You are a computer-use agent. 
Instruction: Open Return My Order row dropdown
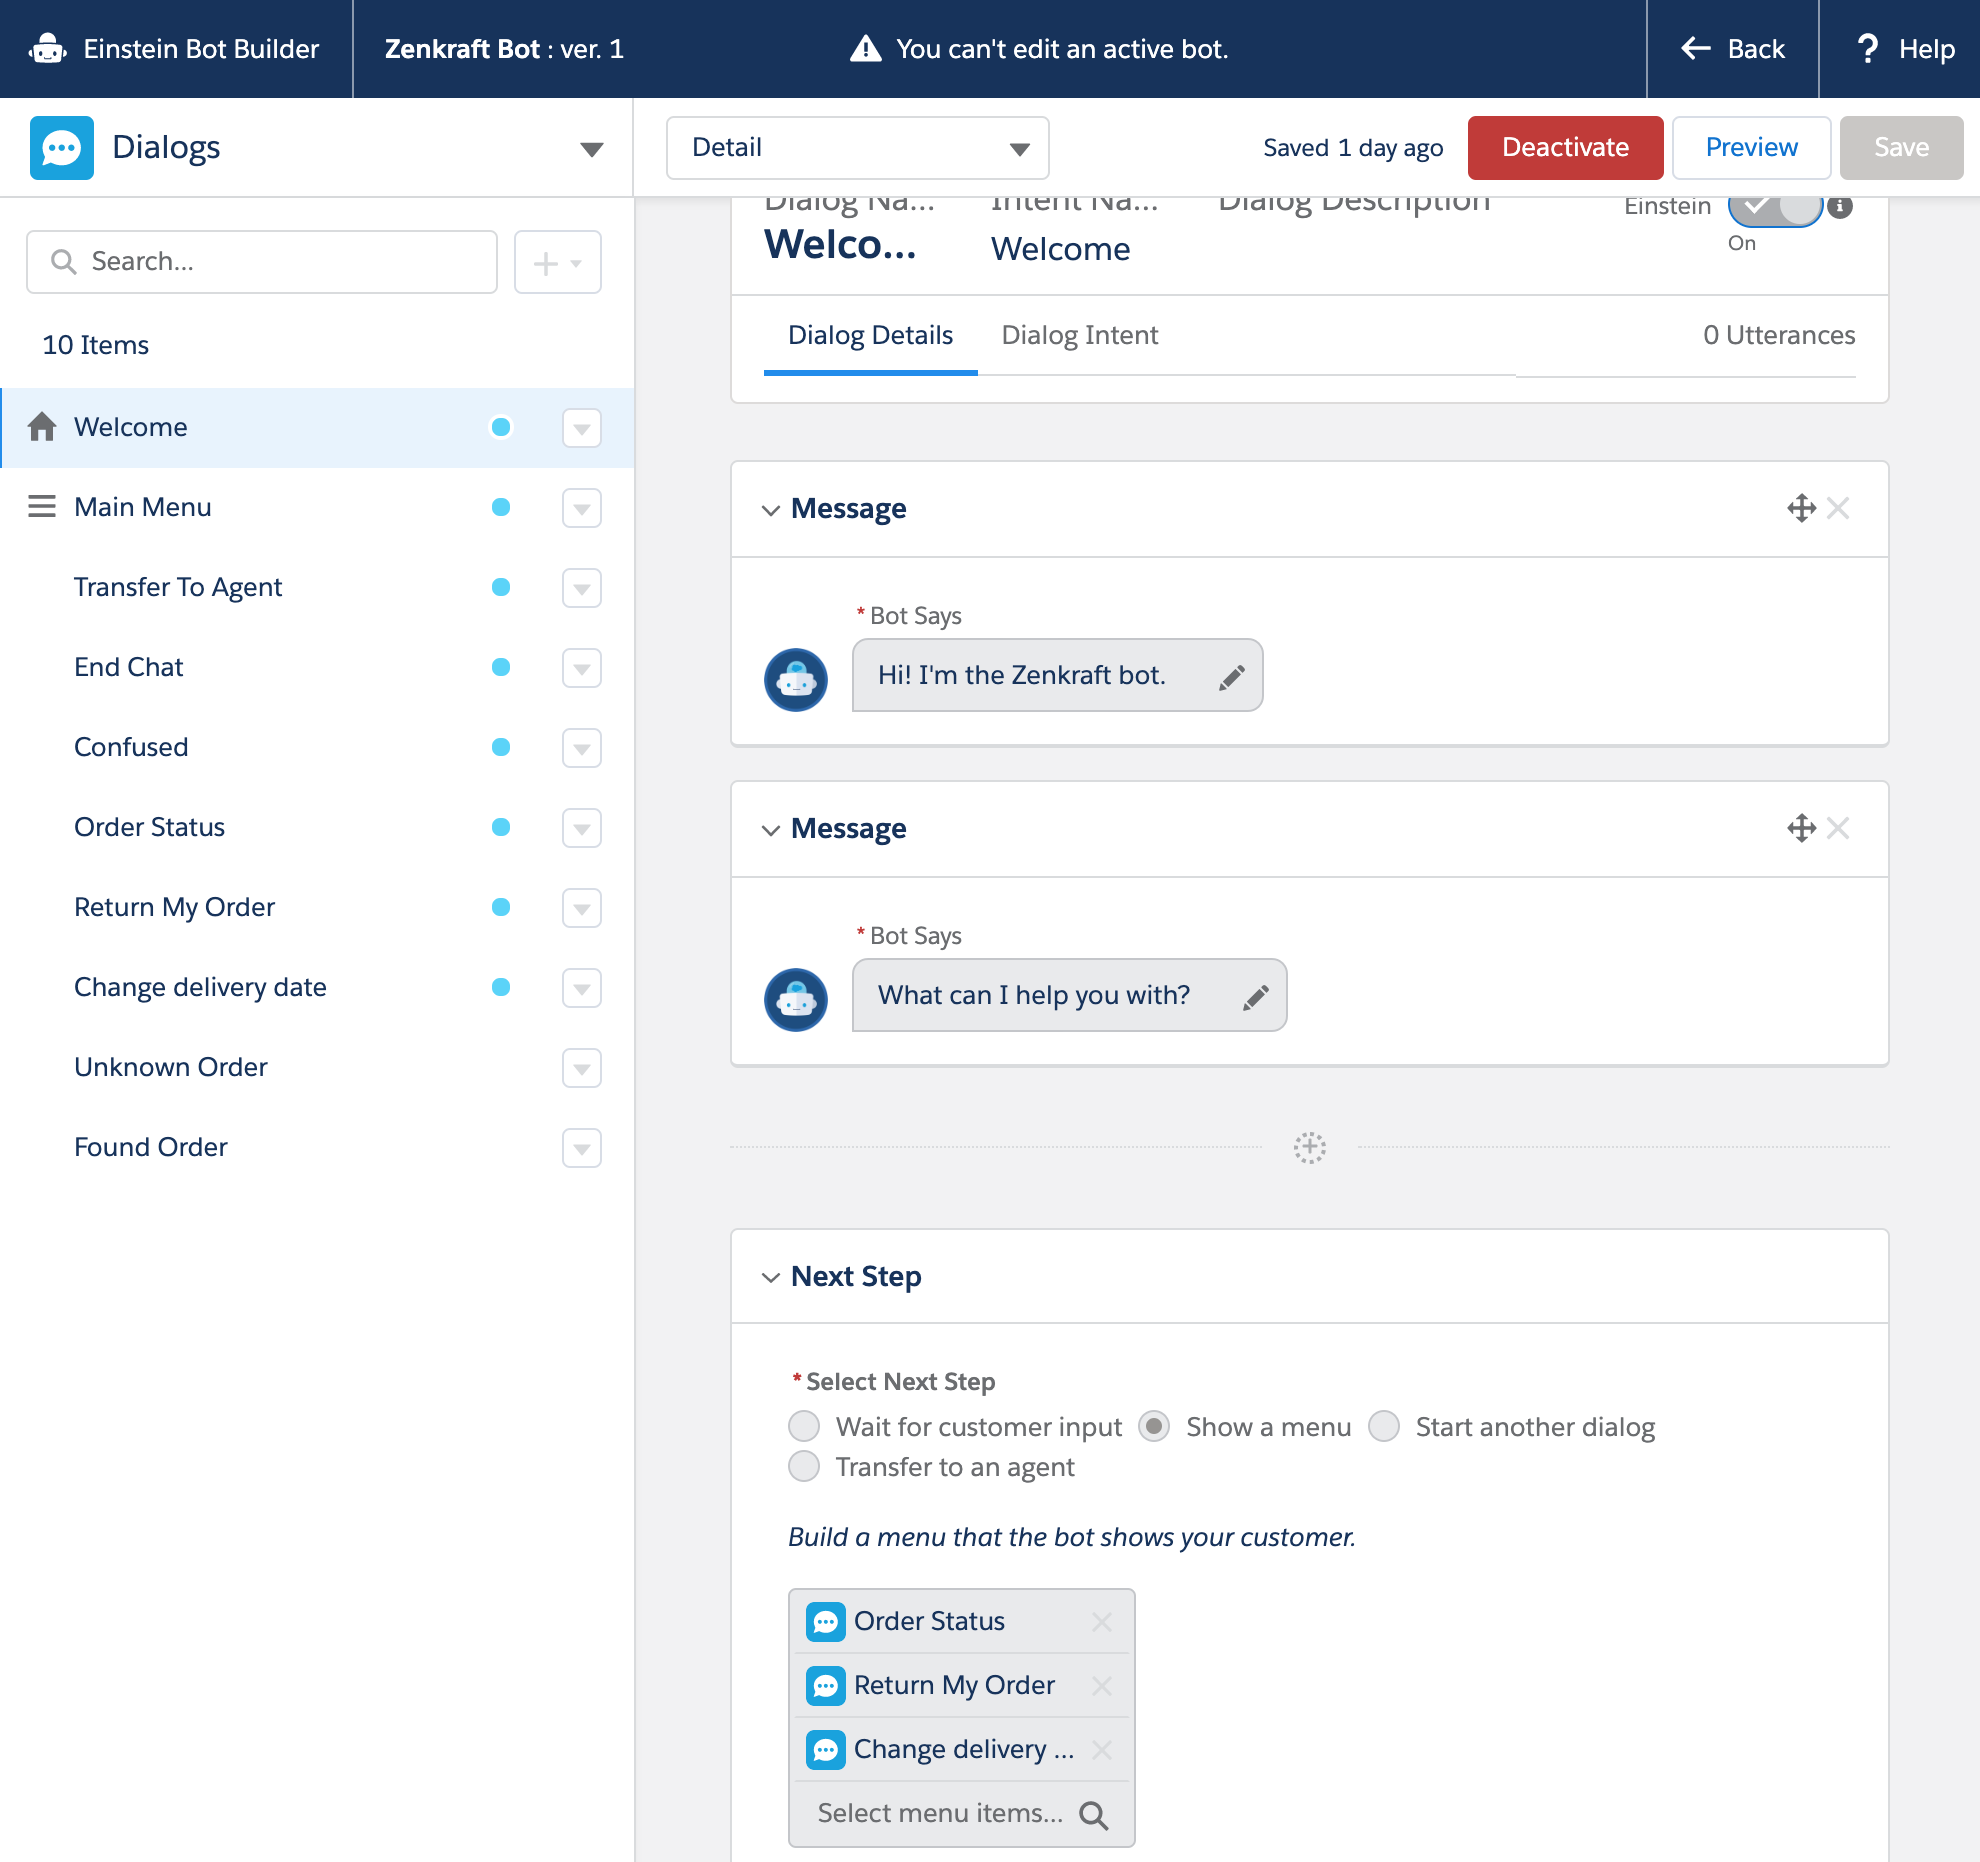(581, 908)
